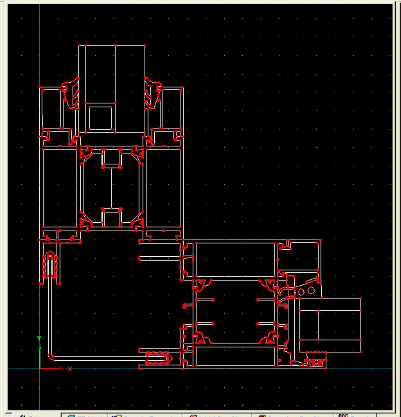Select the center vertical web of middle profile
401x417 pixels.
(111, 188)
